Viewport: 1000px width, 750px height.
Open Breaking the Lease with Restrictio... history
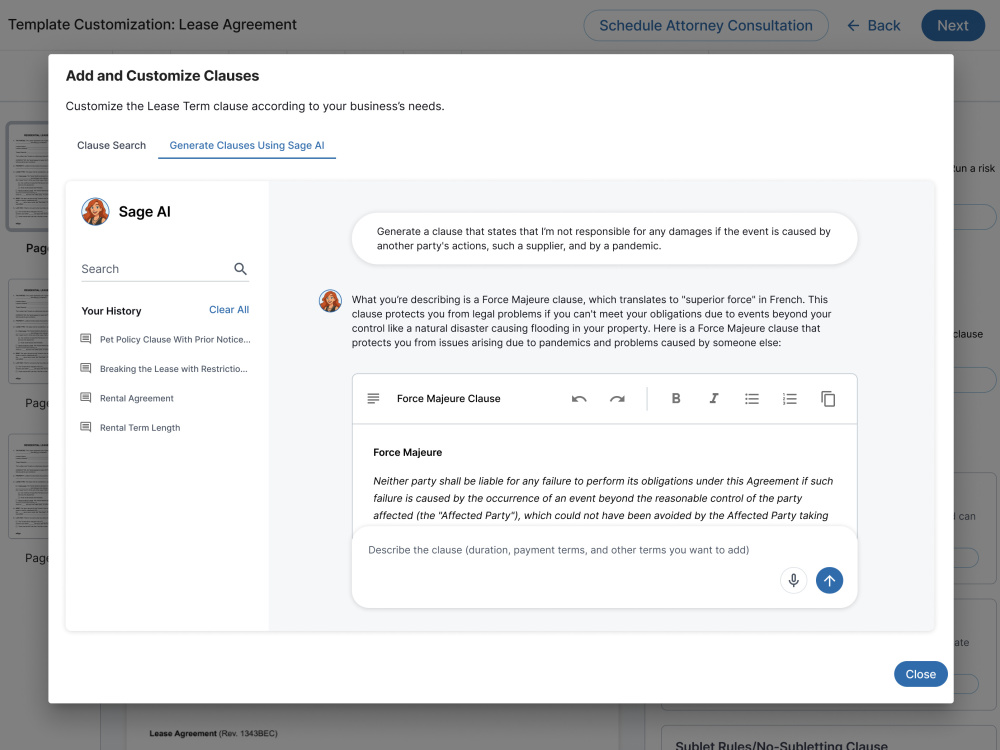tap(173, 369)
